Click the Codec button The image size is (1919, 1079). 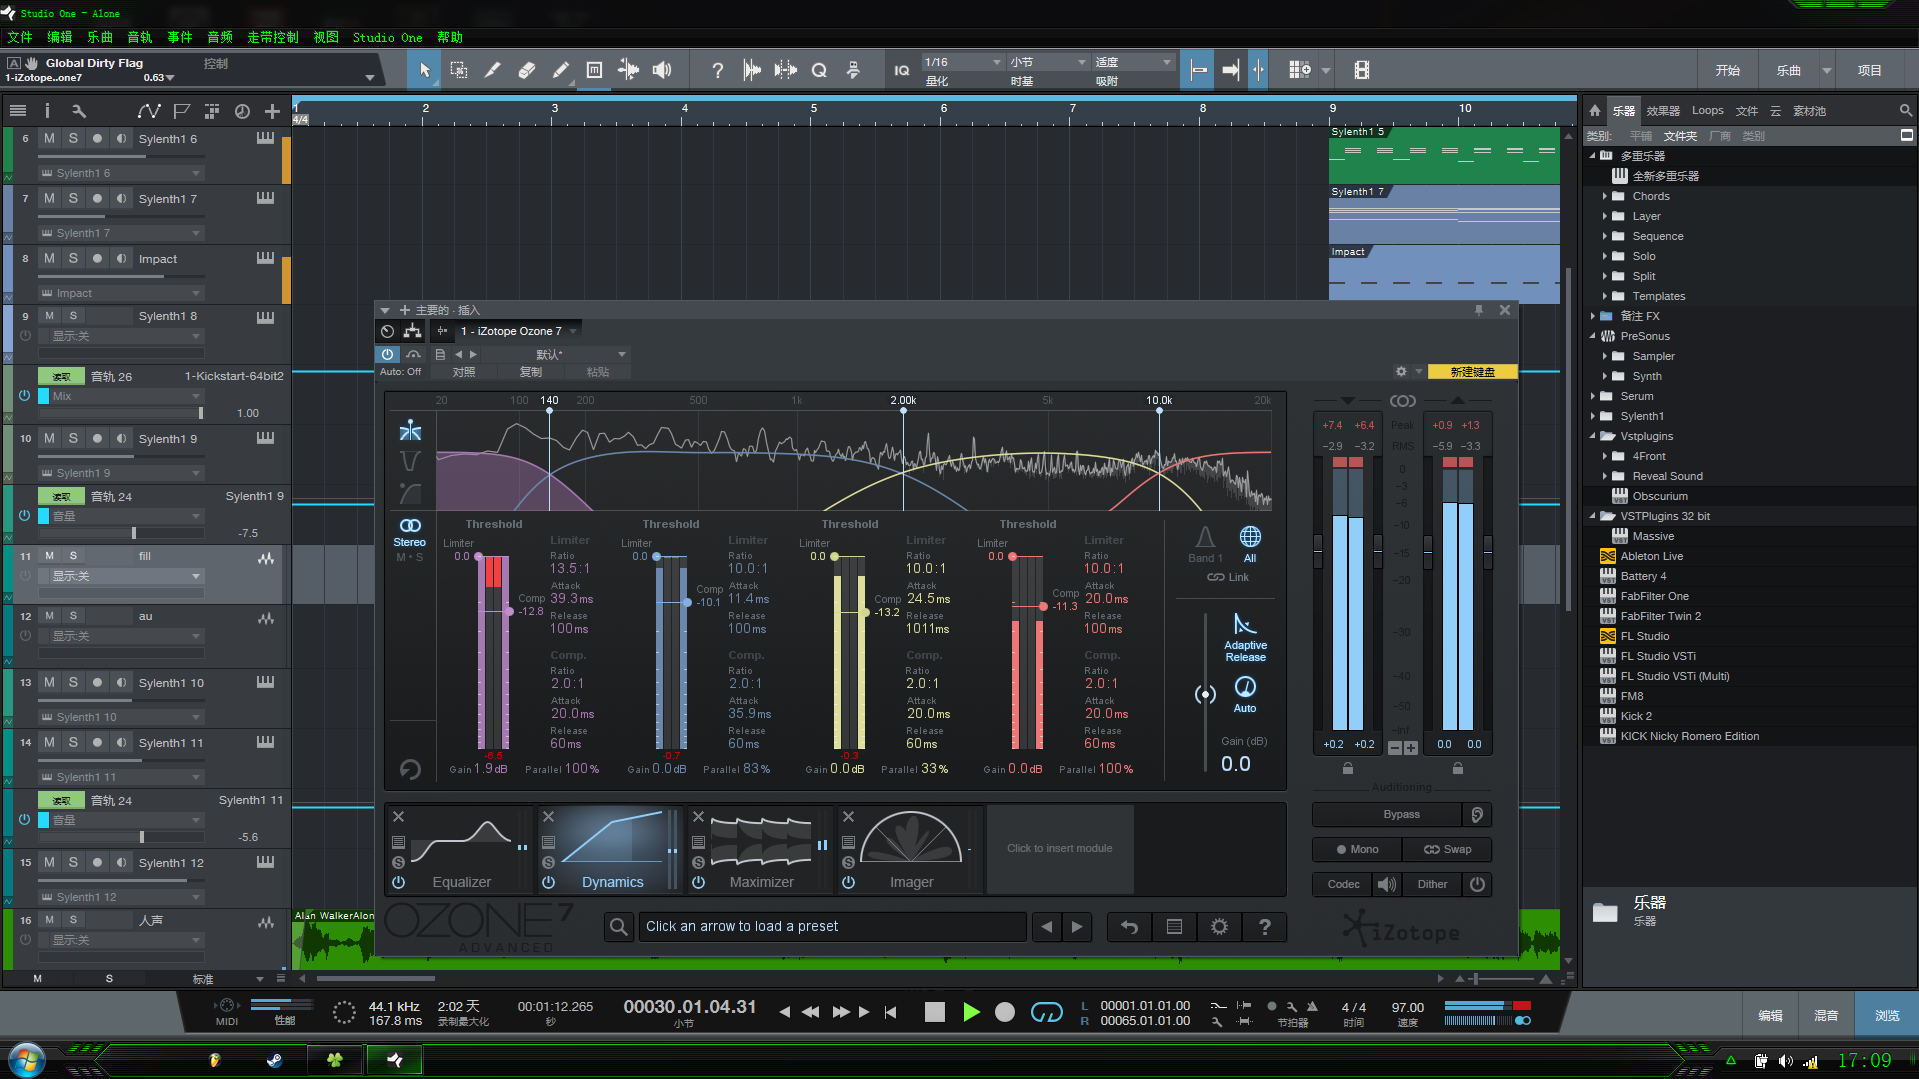(1343, 884)
